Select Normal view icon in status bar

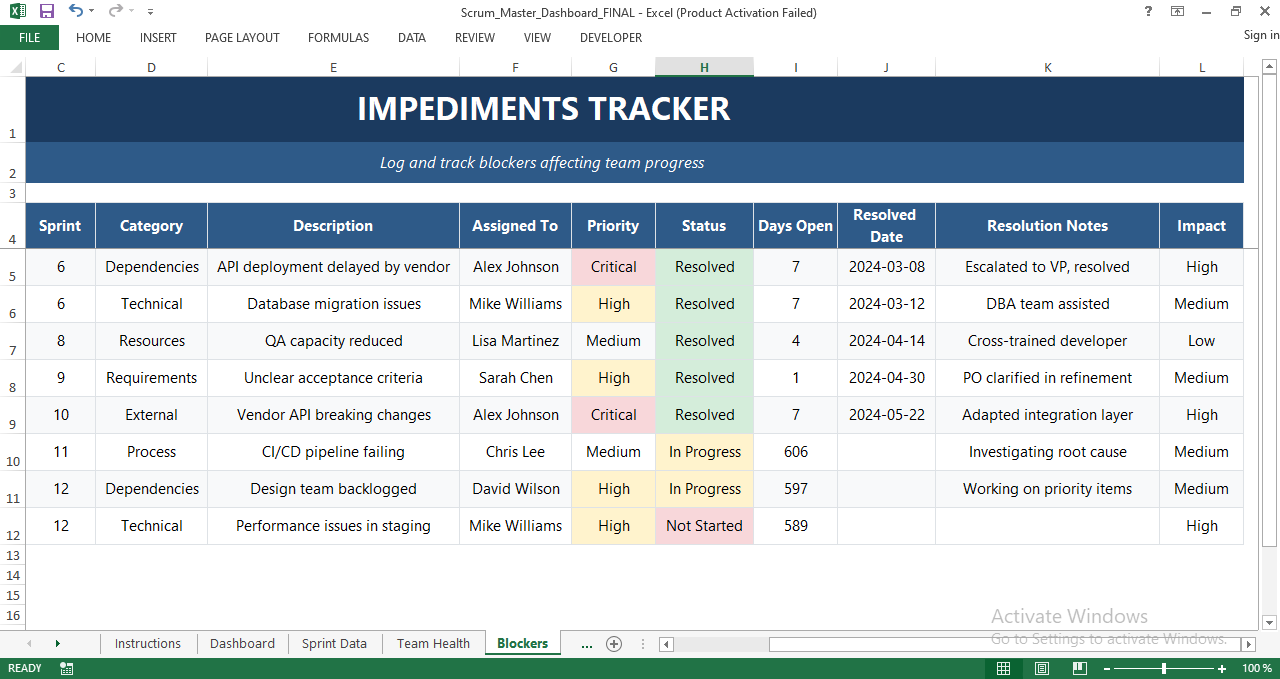[x=1003, y=668]
